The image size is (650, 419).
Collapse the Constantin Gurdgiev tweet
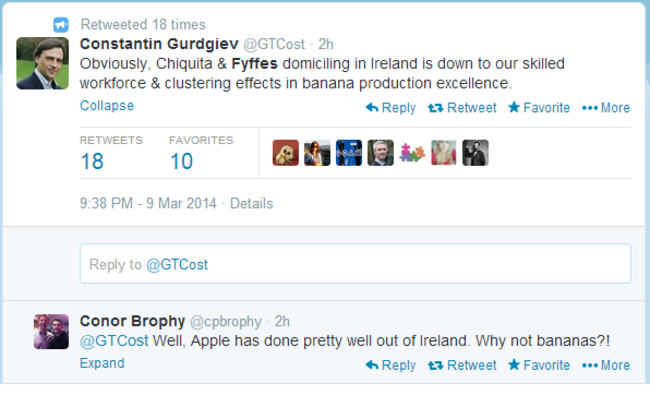click(x=106, y=106)
